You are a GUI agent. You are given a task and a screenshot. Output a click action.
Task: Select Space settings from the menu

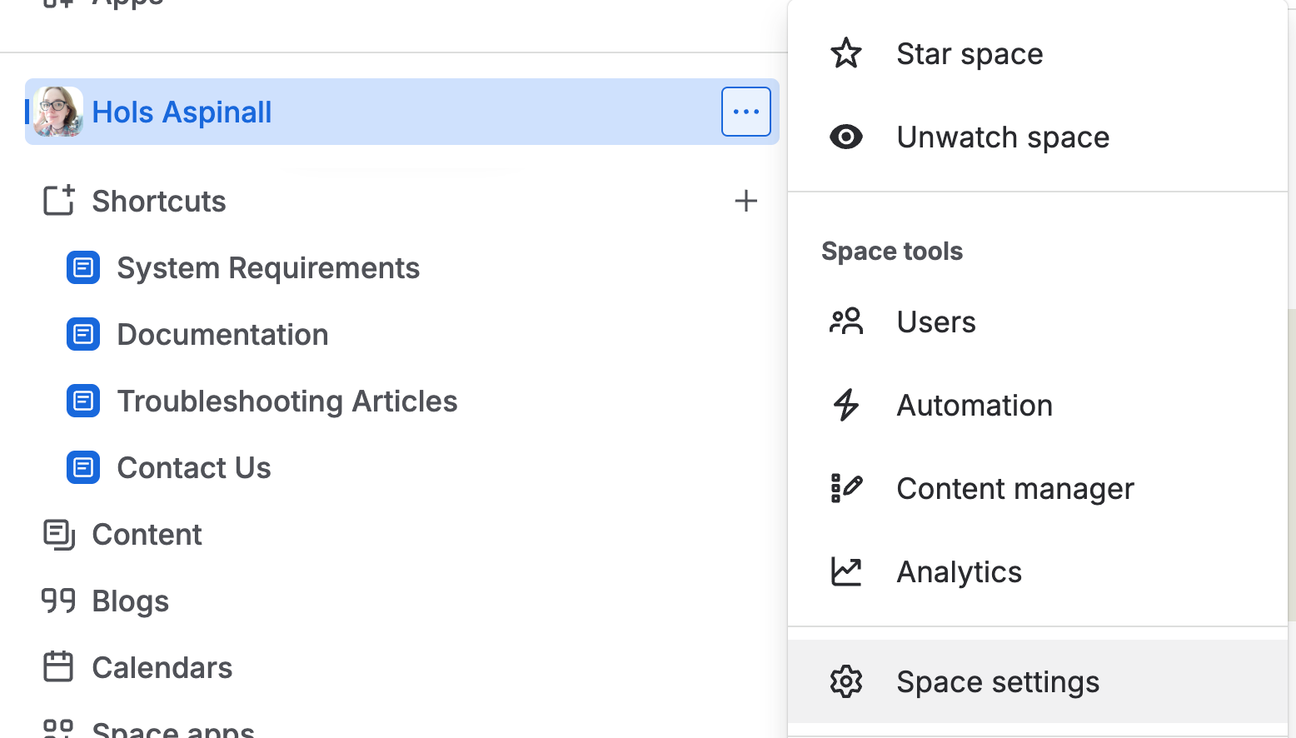(997, 681)
